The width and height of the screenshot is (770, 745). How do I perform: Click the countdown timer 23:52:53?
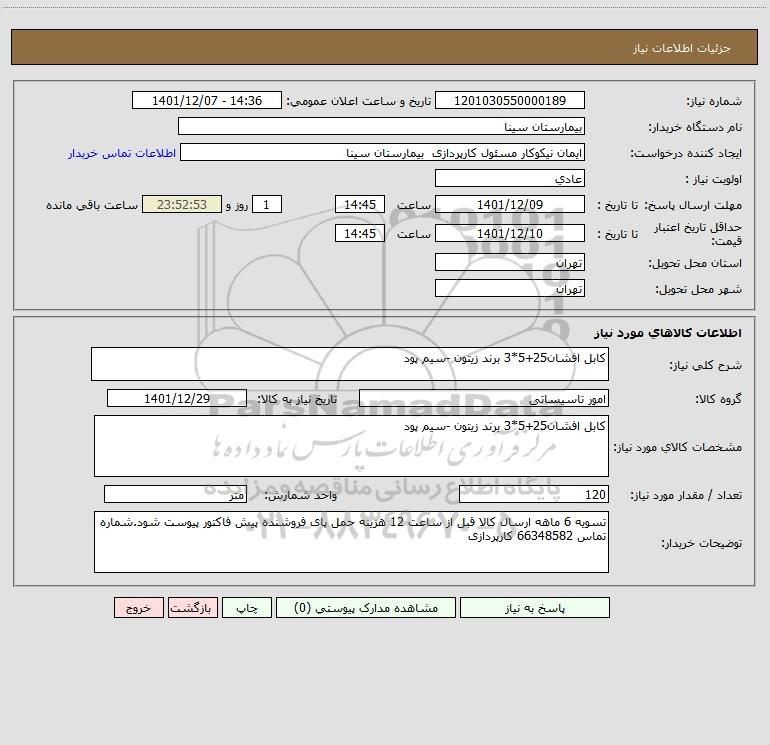(182, 204)
